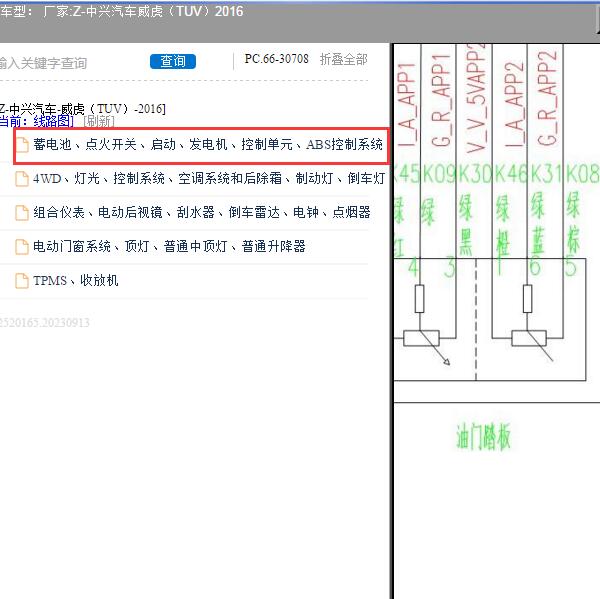Click K09 connector label in diagram
This screenshot has width=600, height=599.
(439, 173)
